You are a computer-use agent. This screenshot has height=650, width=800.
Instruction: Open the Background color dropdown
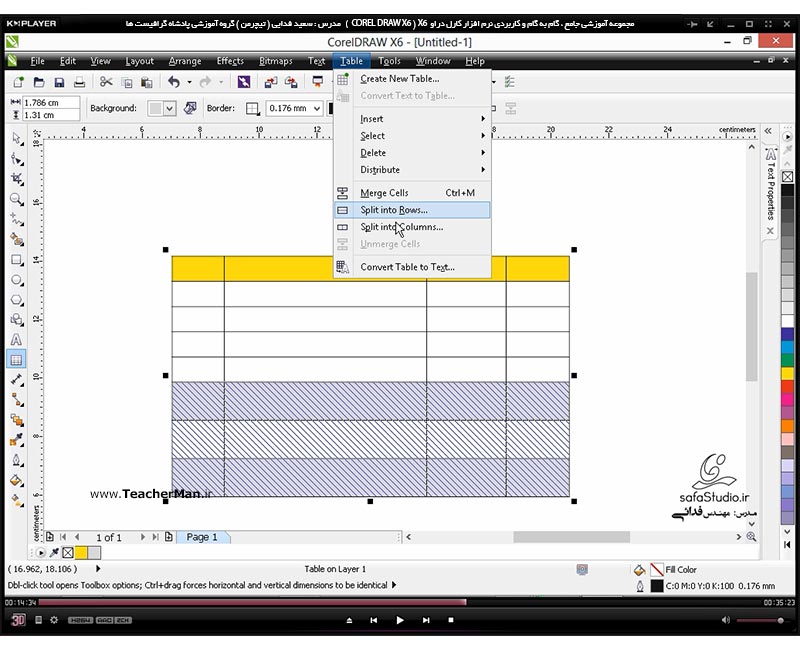(170, 108)
